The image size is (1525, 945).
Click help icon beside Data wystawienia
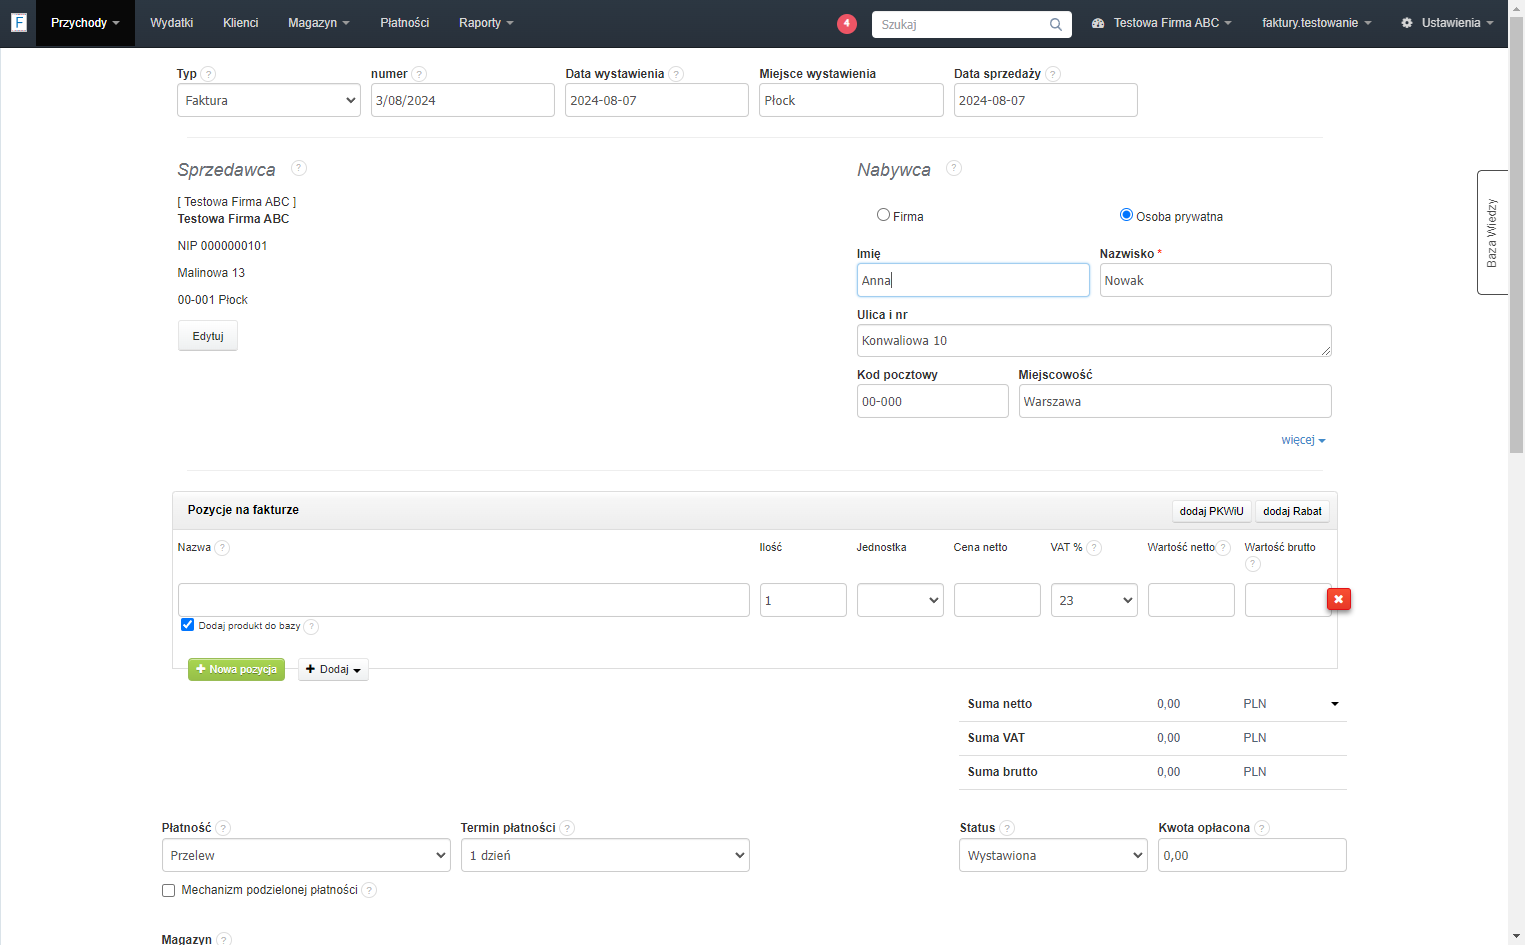tap(676, 74)
